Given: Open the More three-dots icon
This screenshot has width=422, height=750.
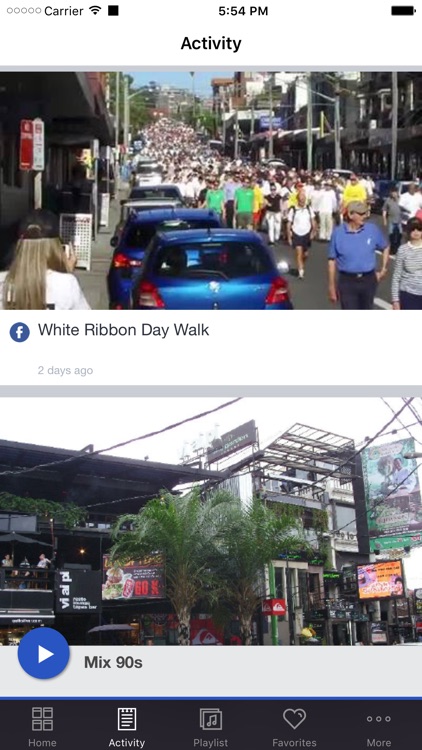Looking at the screenshot, I should (378, 718).
